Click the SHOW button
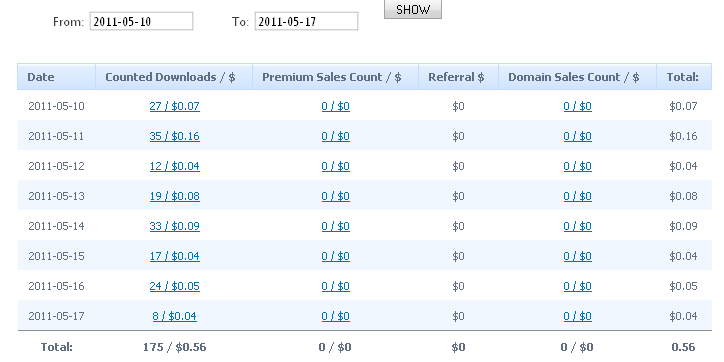724x362 pixels. point(413,9)
